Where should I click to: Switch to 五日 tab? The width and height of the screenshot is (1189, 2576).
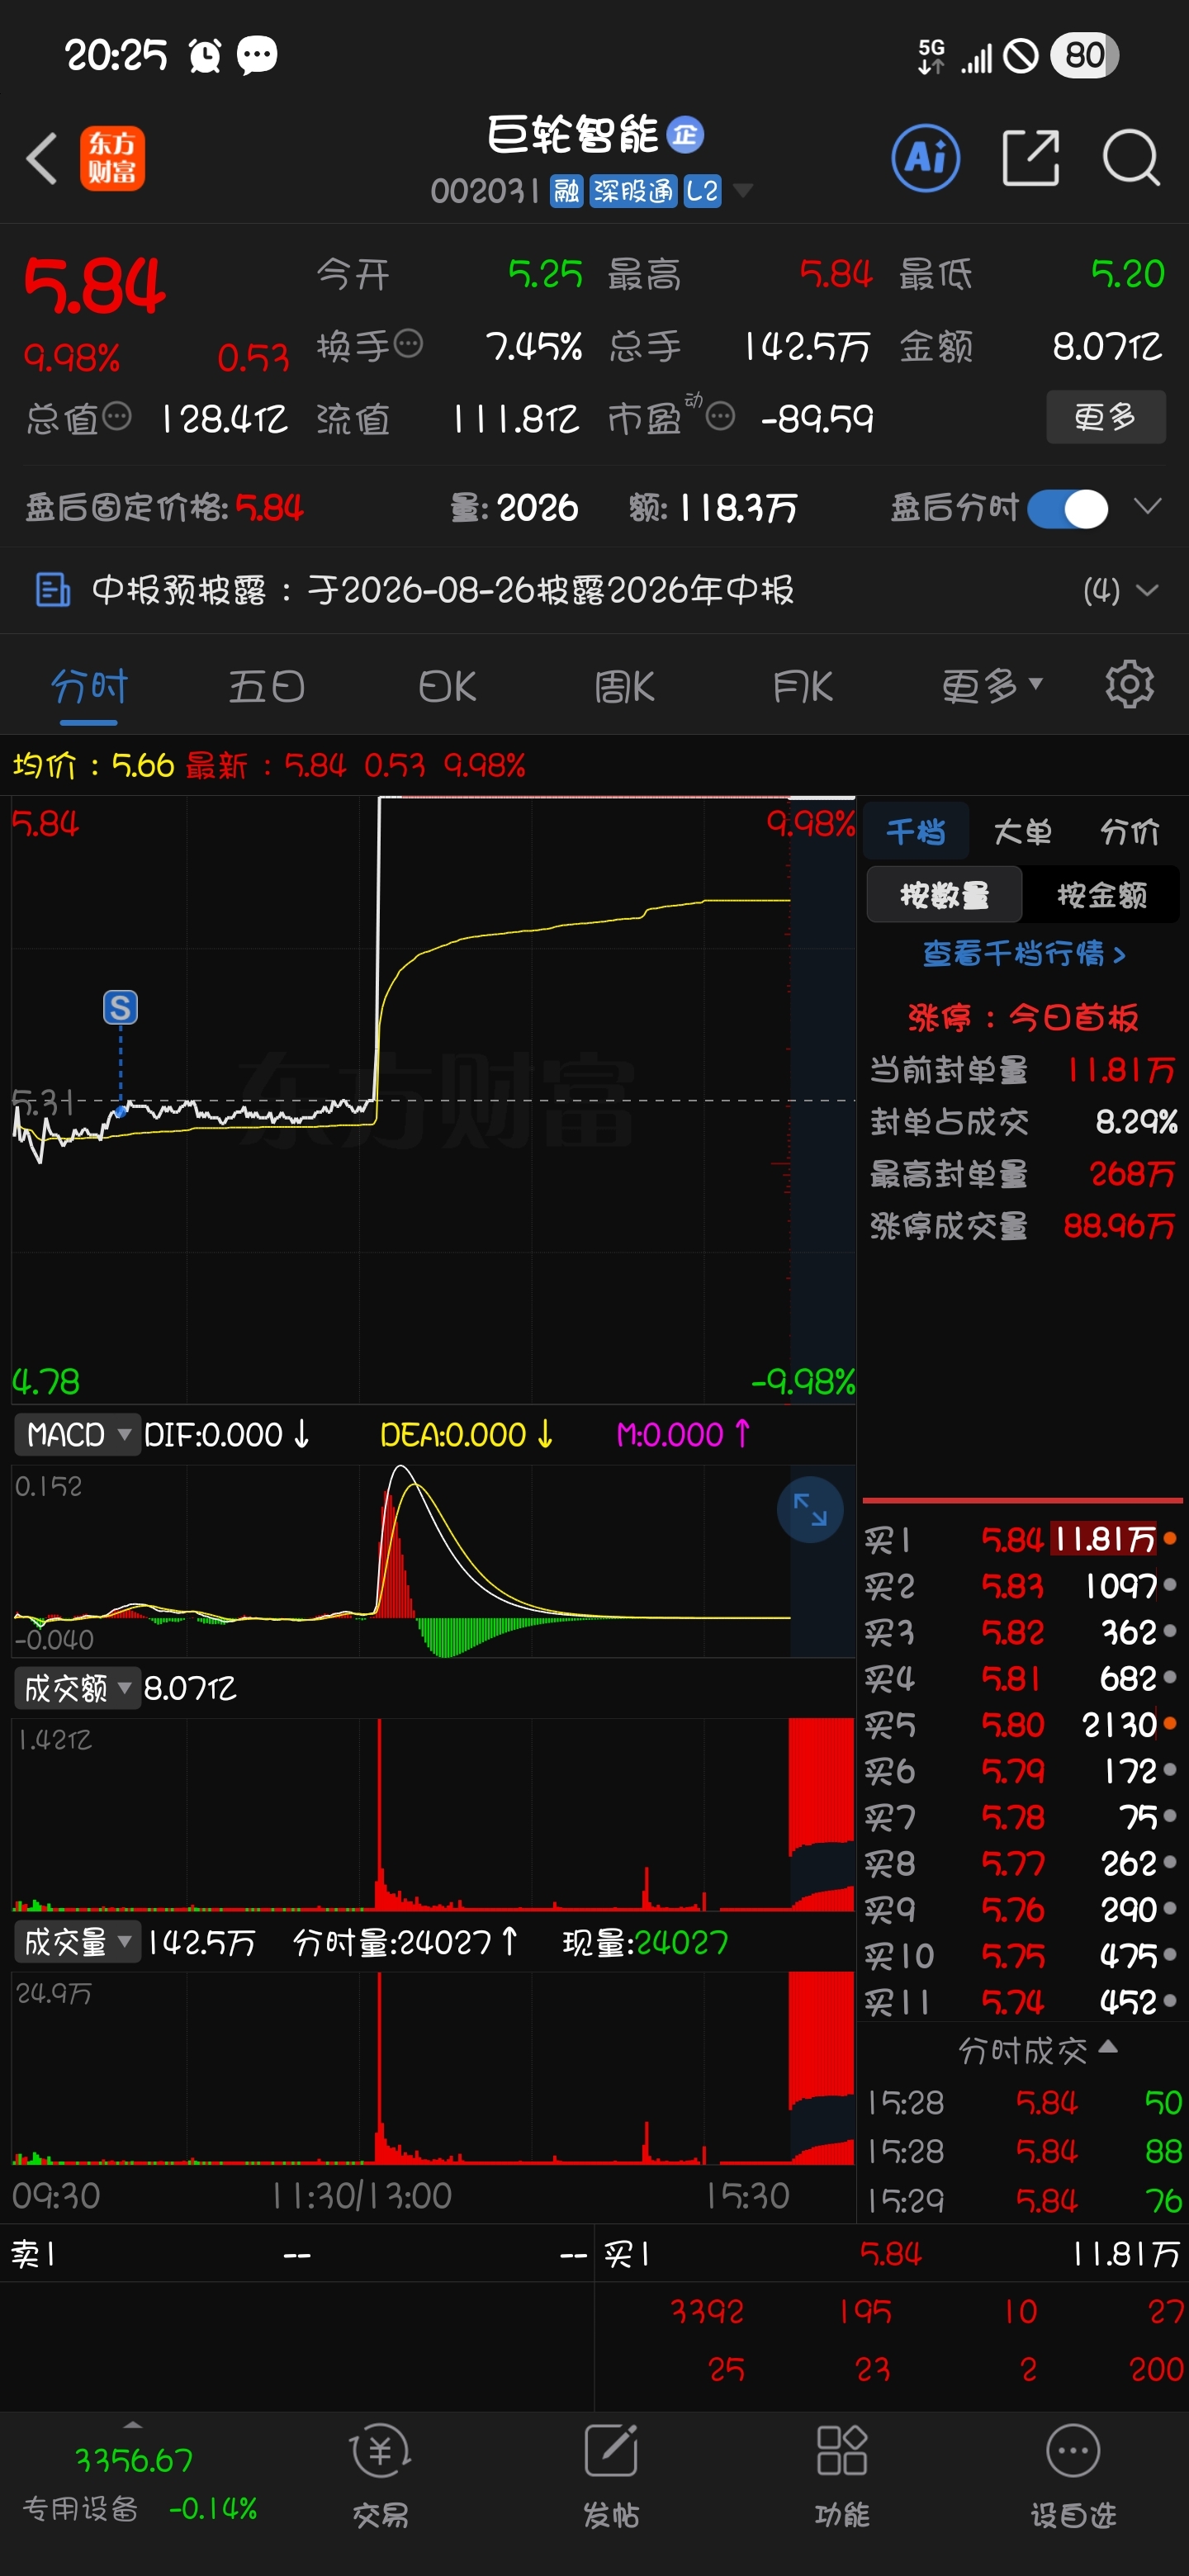pos(266,686)
